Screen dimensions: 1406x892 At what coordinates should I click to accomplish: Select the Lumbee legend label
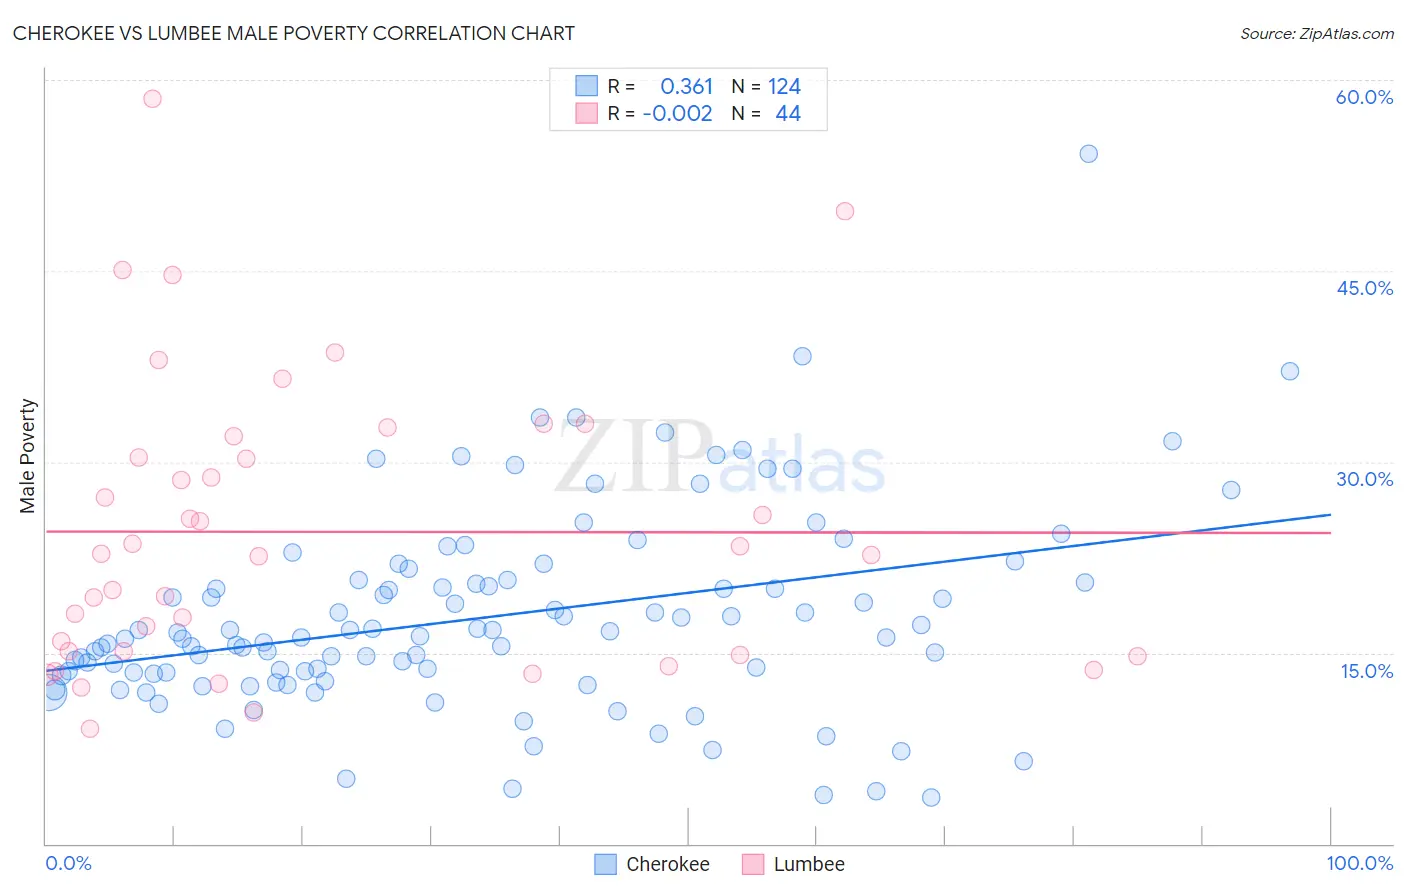(809, 864)
